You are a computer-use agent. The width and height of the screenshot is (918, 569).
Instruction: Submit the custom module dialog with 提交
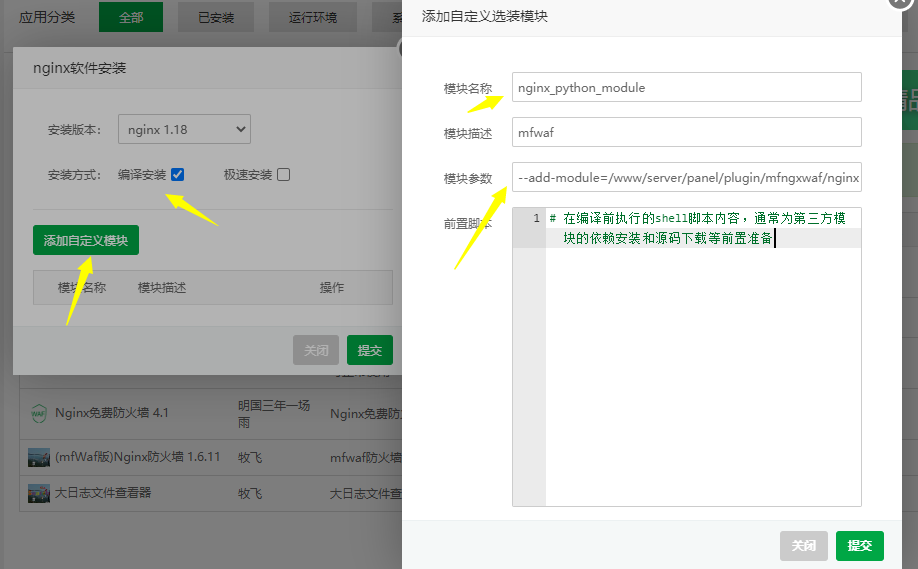[x=860, y=546]
